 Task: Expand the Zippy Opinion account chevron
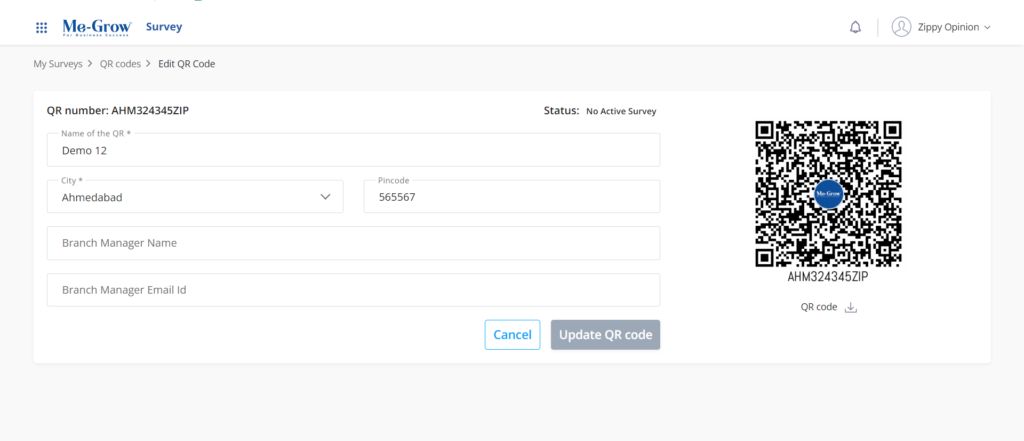987,28
